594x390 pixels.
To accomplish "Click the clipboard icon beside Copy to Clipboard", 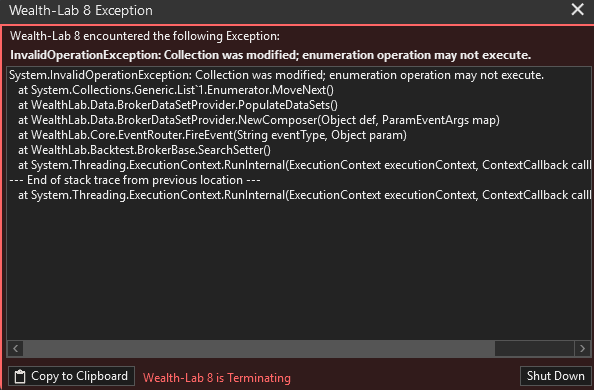I will click(20, 376).
